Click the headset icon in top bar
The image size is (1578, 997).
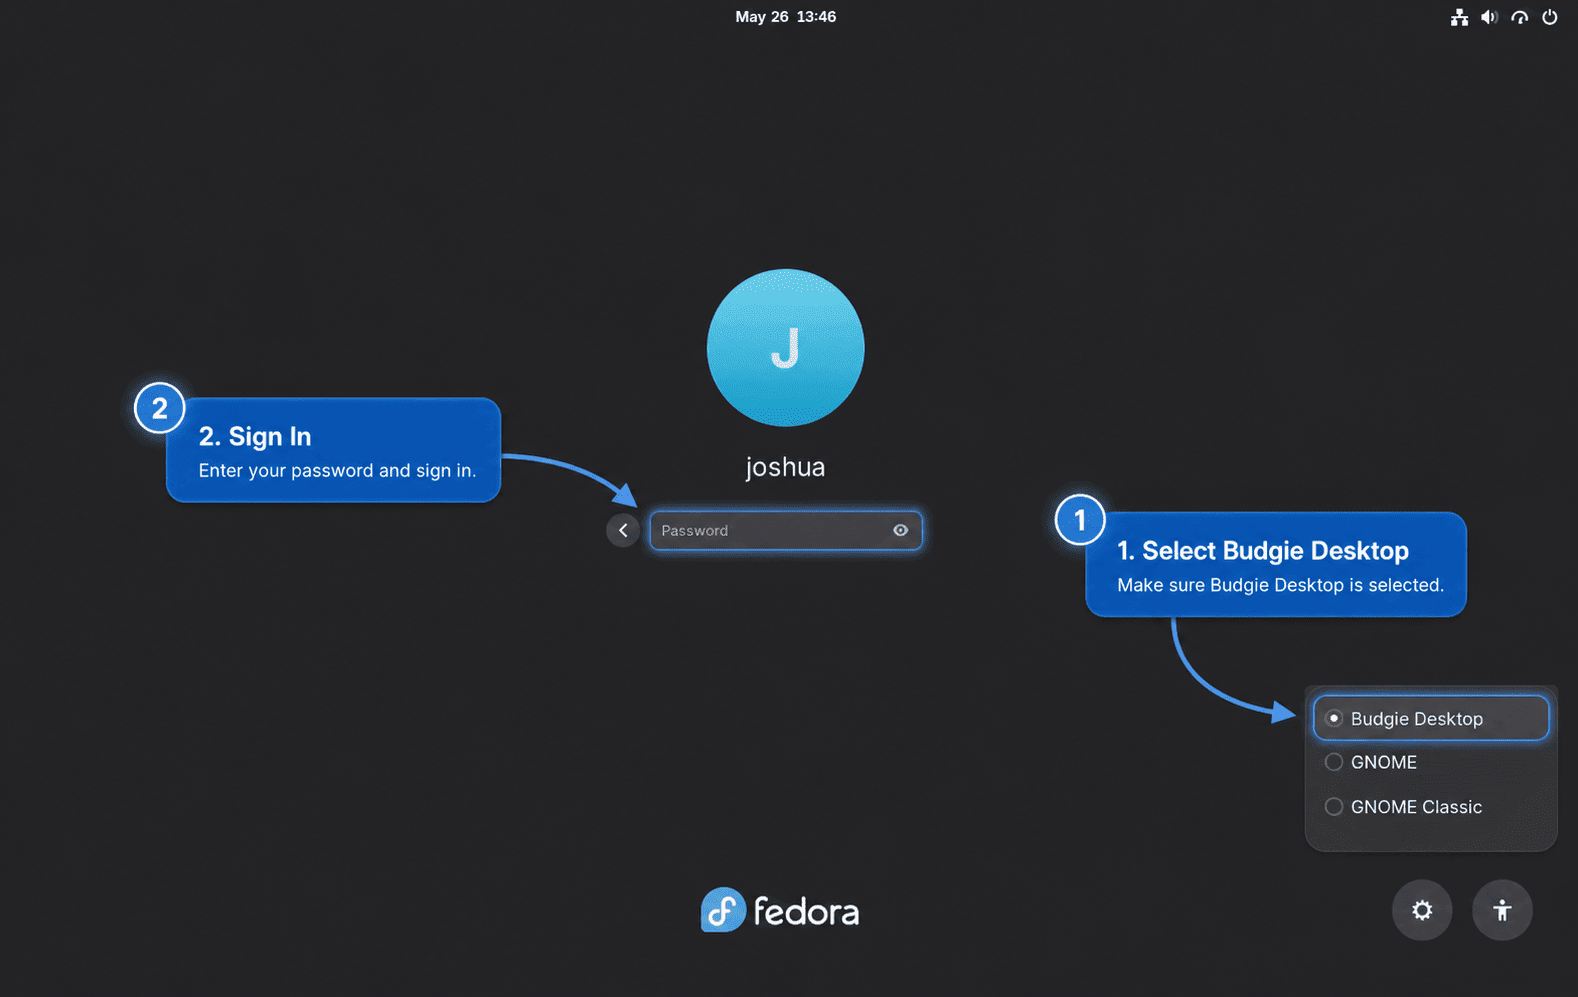point(1519,17)
